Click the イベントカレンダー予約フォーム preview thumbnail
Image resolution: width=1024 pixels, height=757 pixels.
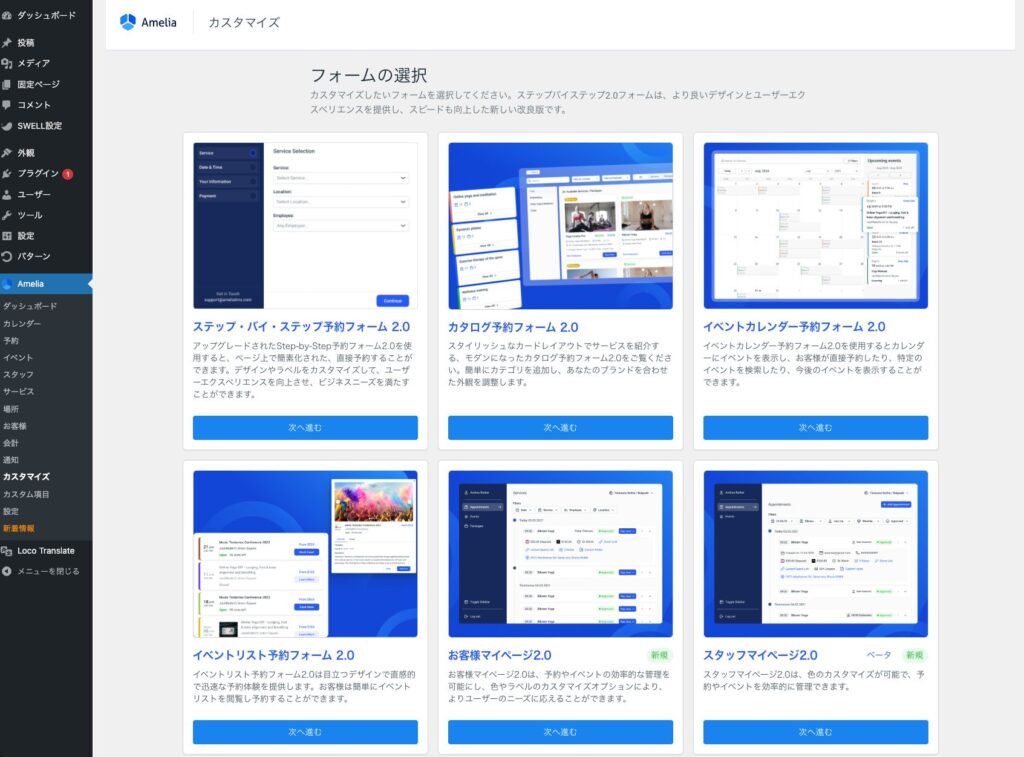pyautogui.click(x=815, y=226)
